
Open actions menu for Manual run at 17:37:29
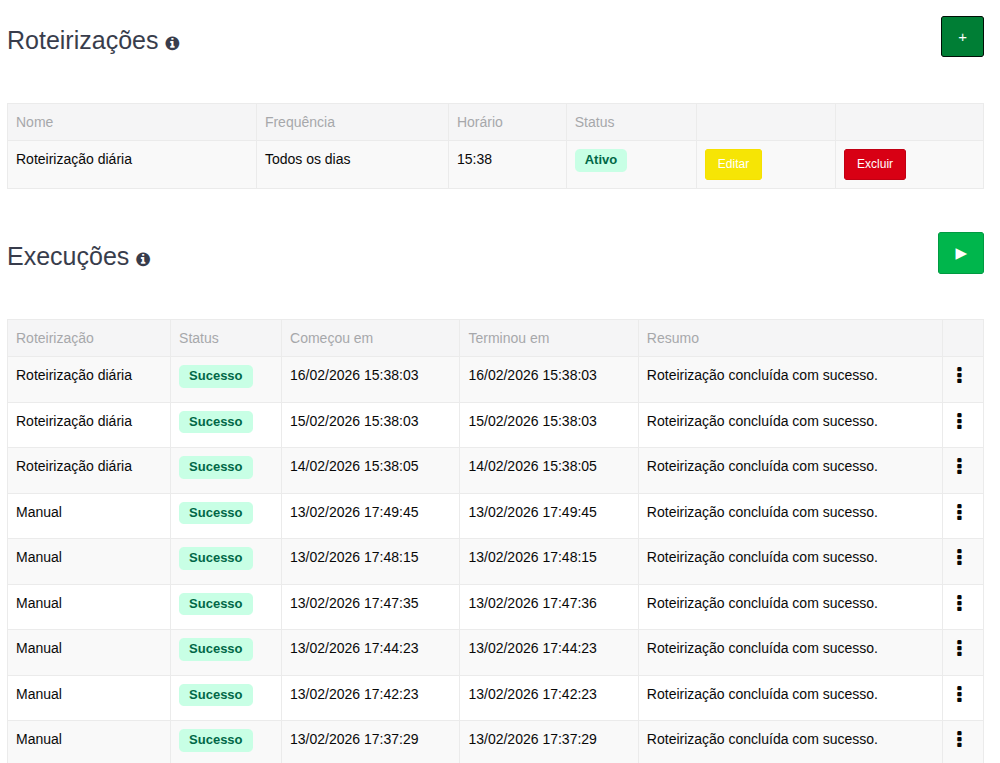click(959, 739)
